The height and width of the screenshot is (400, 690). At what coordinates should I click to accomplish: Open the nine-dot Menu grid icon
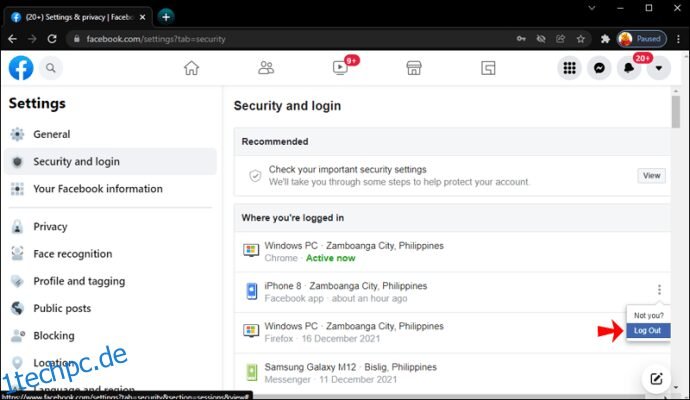point(569,68)
